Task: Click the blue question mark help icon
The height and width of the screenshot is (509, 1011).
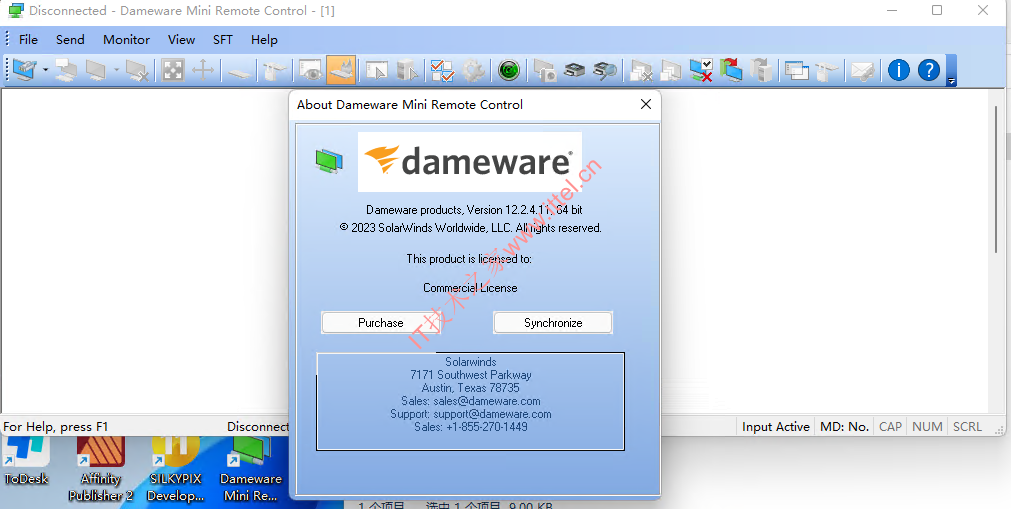Action: (x=929, y=70)
